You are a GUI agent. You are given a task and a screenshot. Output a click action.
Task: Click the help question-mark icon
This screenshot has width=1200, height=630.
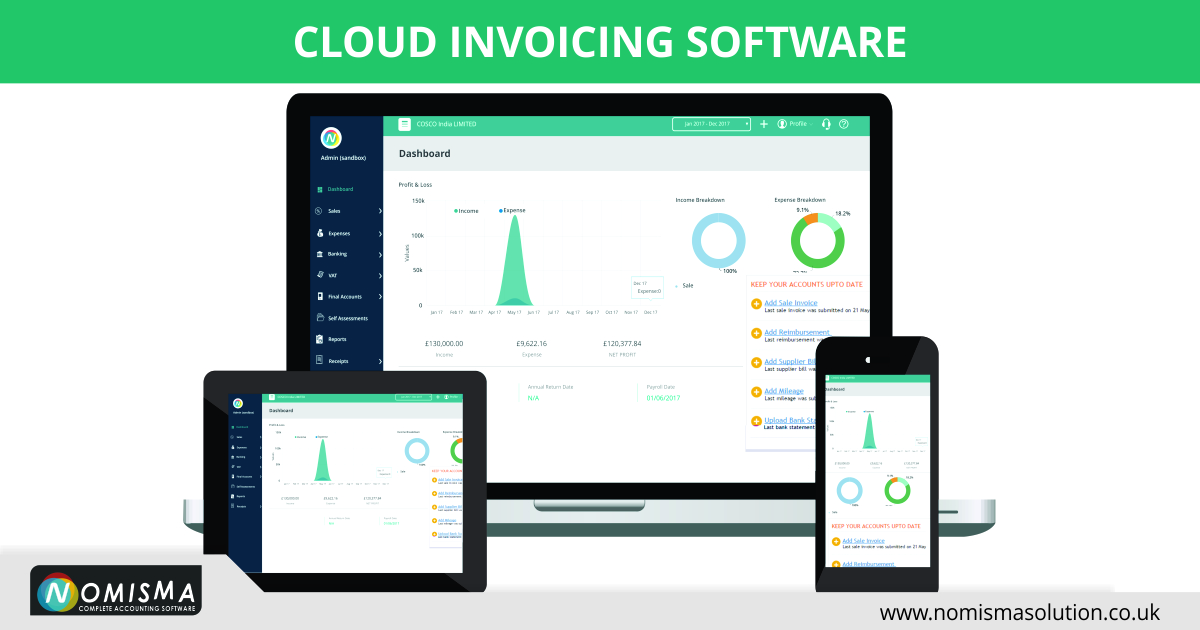click(x=844, y=124)
